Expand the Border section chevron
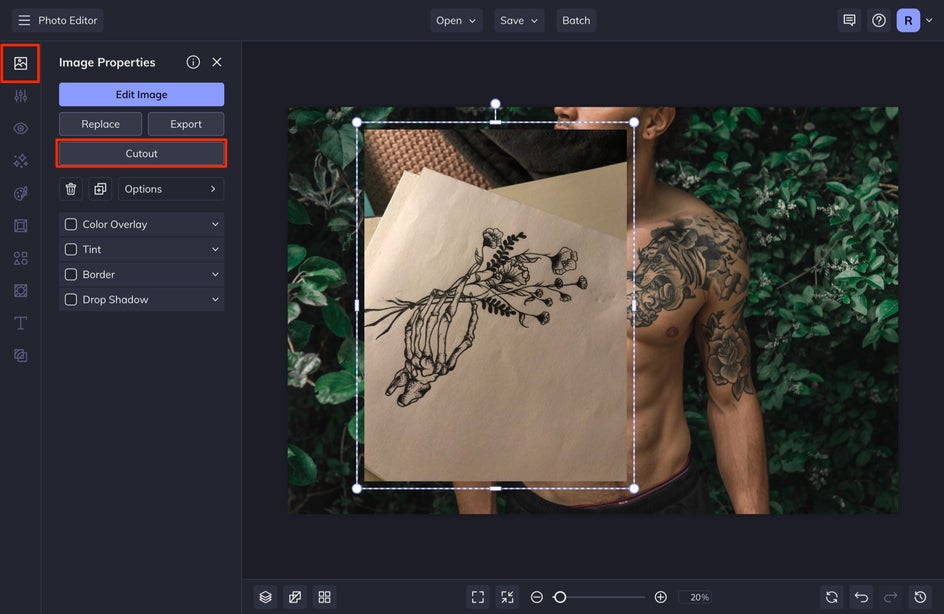 click(215, 274)
